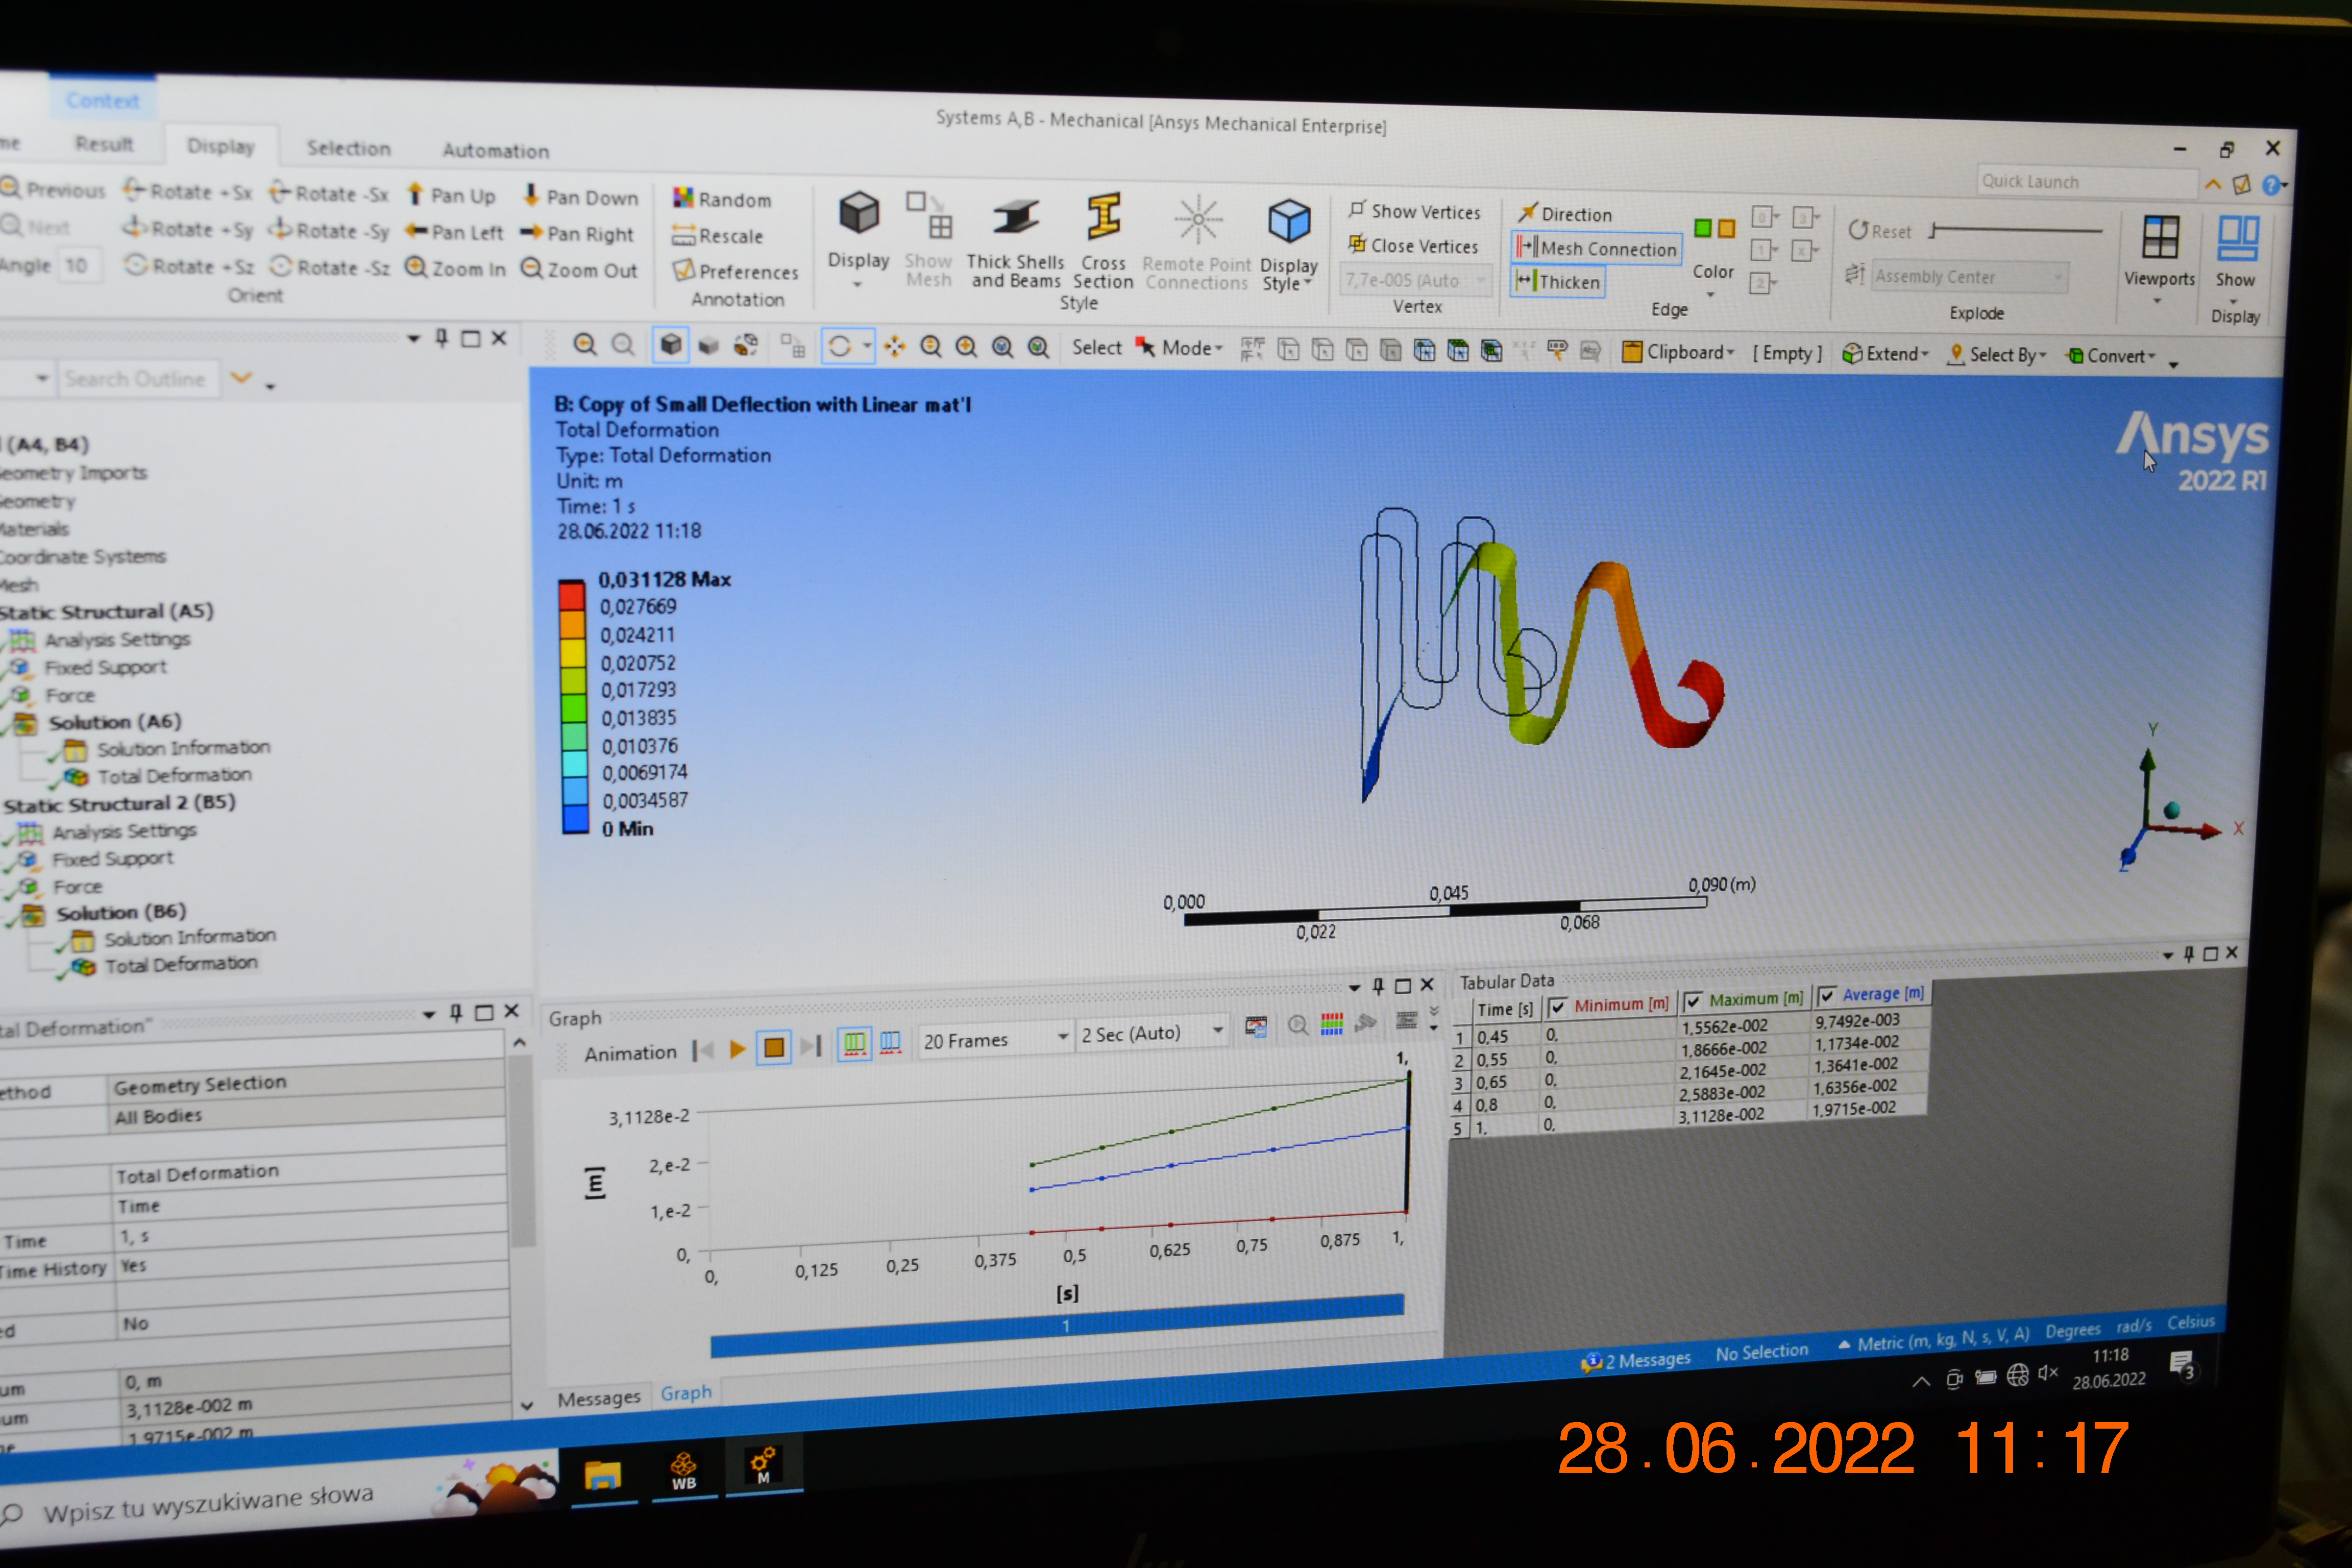Stop the result animation

click(773, 1047)
